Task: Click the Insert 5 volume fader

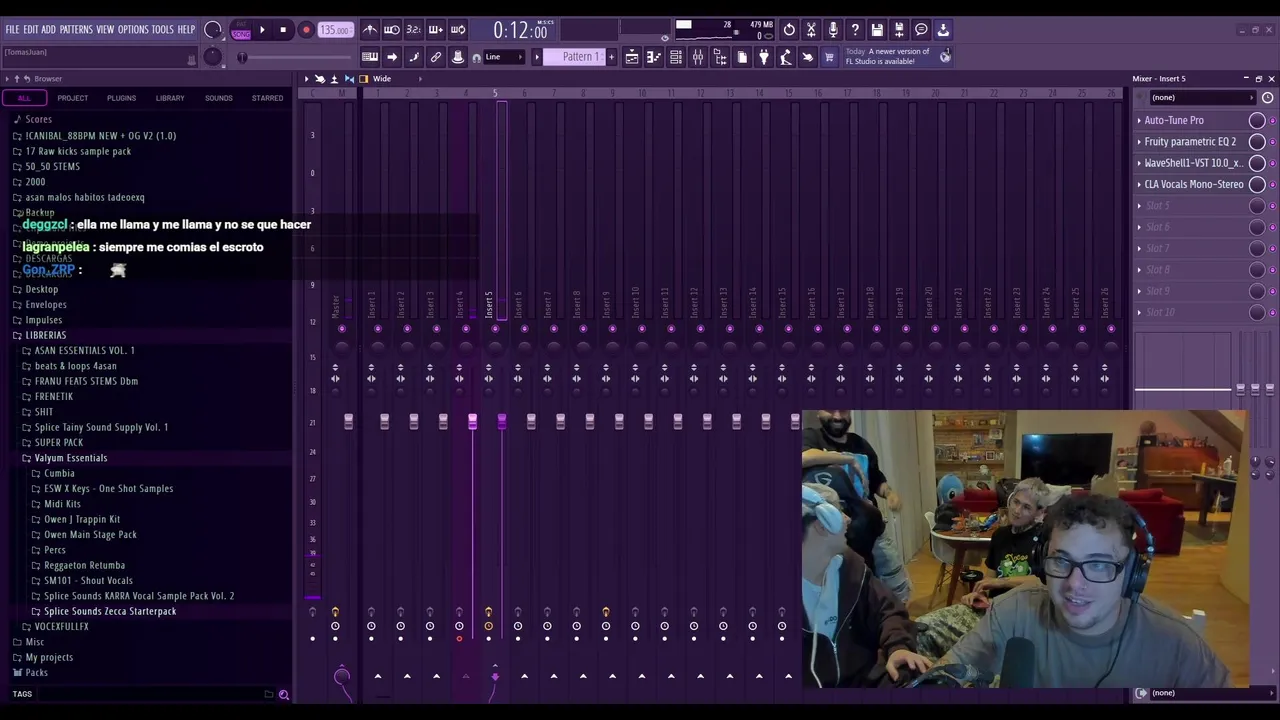Action: (502, 423)
